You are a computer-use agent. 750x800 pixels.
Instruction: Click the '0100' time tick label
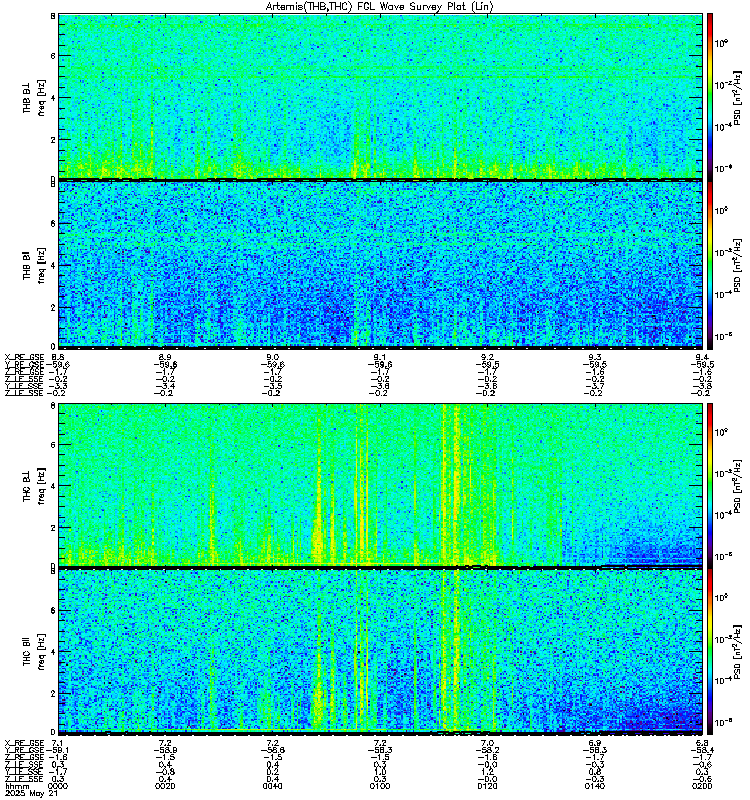click(380, 786)
